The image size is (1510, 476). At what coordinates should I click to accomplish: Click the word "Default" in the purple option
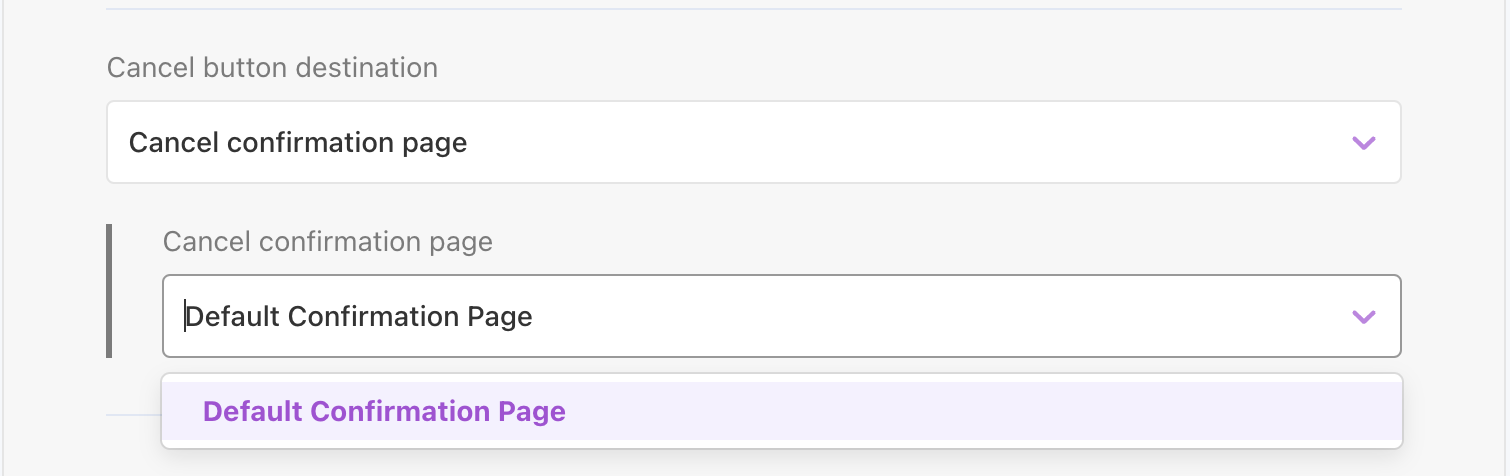point(253,411)
